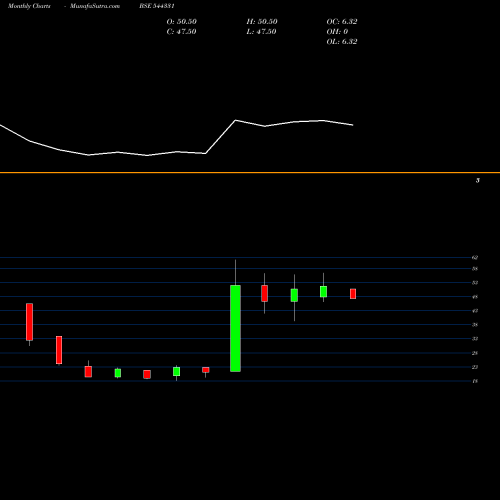The image size is (500, 500).
Task: Click the "58" price axis label
Action: [x=475, y=269]
